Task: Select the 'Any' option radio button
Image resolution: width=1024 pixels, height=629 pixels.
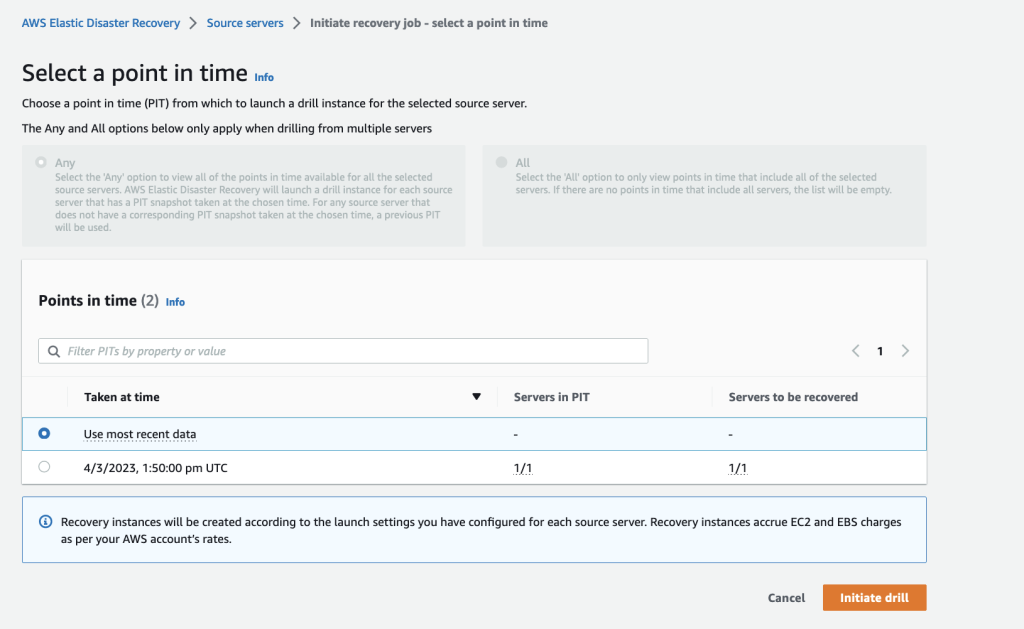Action: pos(40,162)
